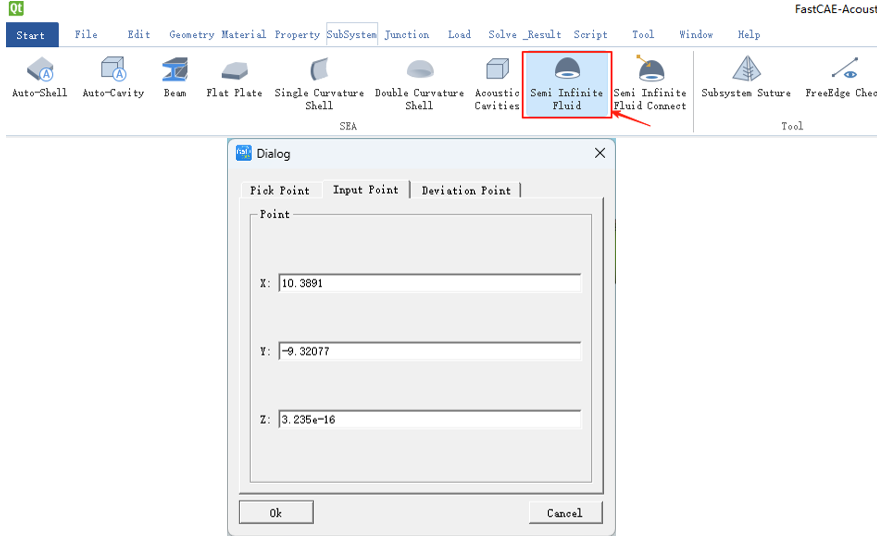877x538 pixels.
Task: Open the Start ribbon tab
Action: [x=32, y=35]
